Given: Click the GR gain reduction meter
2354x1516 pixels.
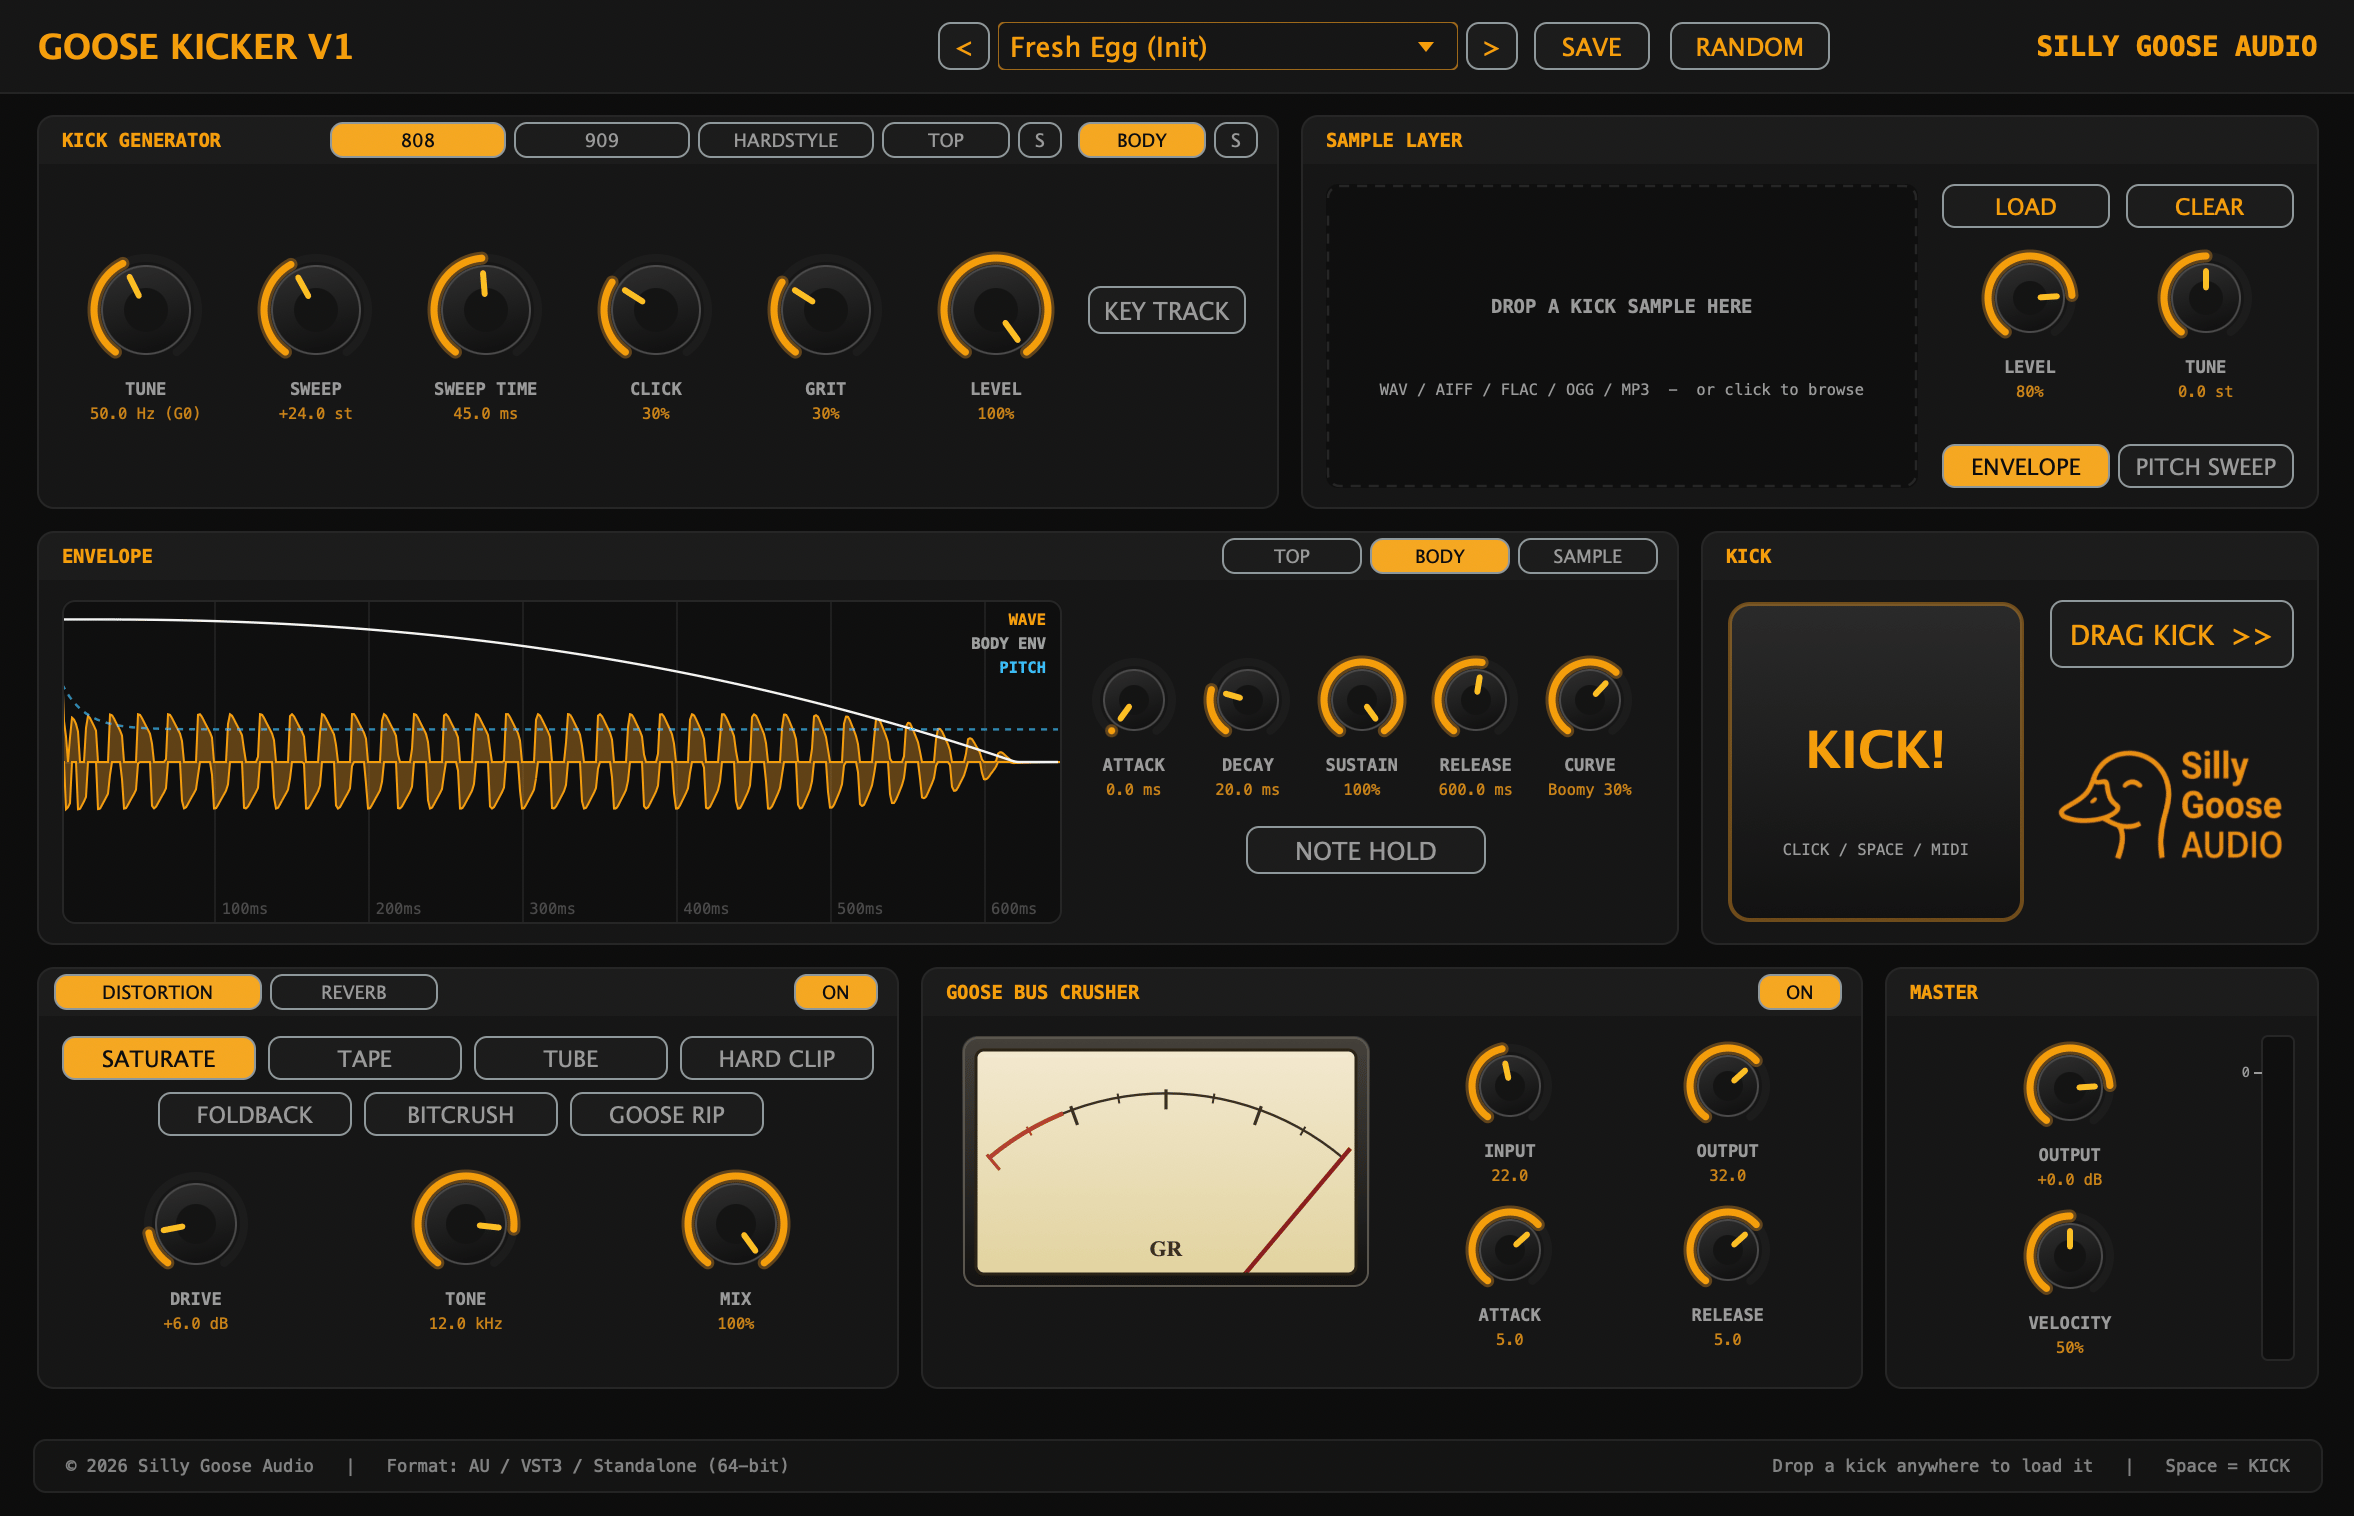Looking at the screenshot, I should tap(1165, 1162).
